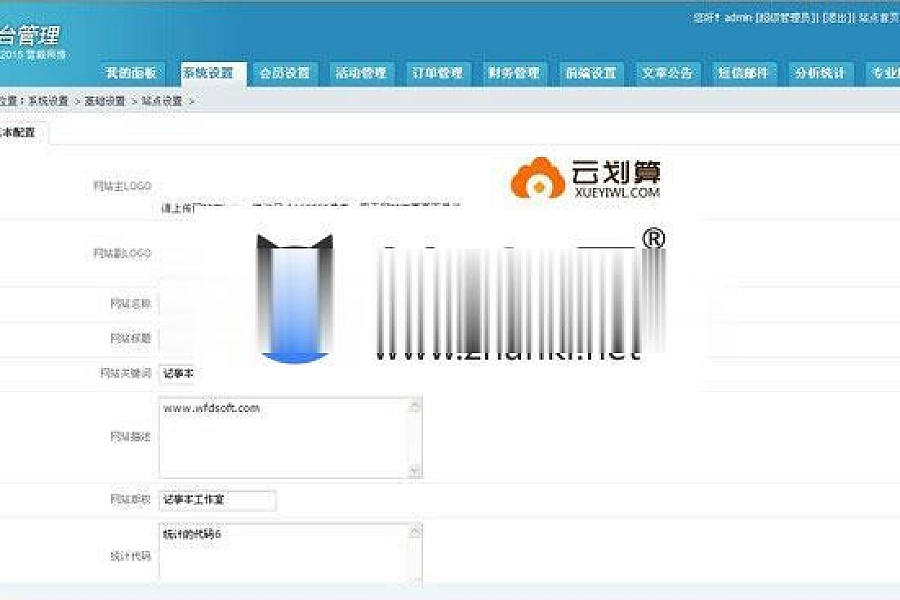900x600 pixels.
Task: Go to the 活动管理 tab
Action: tap(360, 73)
